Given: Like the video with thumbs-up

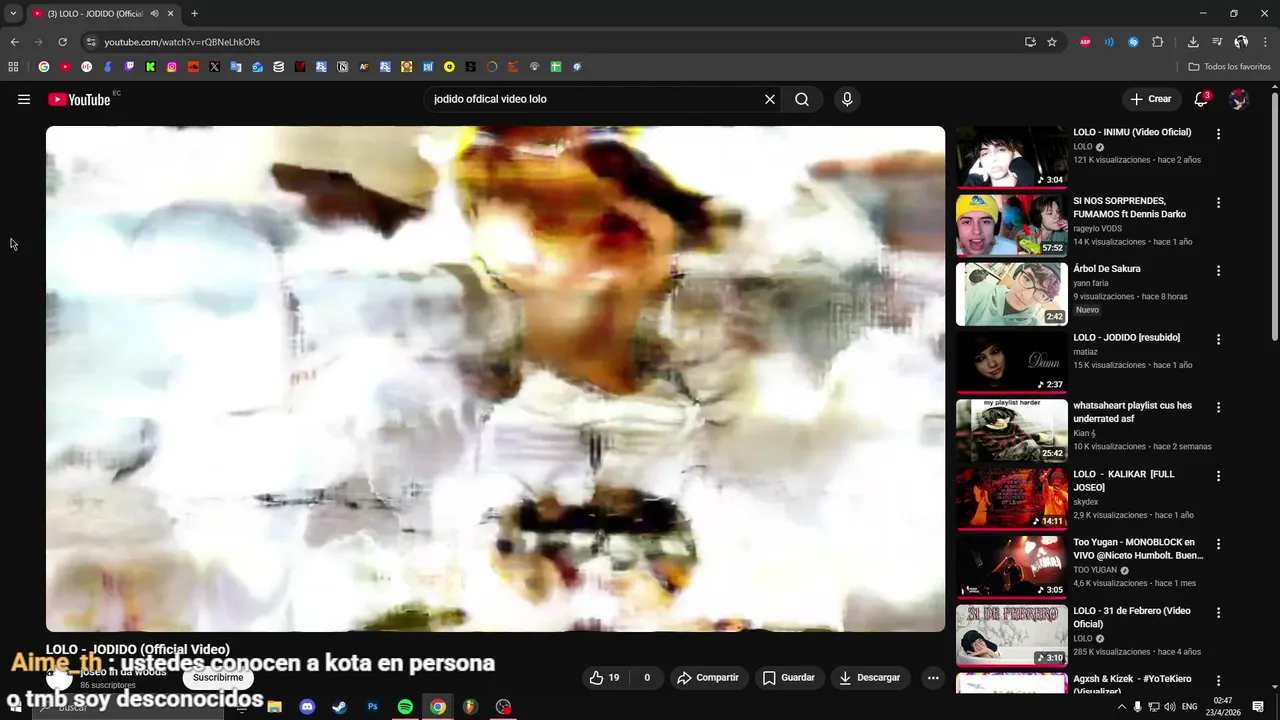Looking at the screenshot, I should pos(604,677).
